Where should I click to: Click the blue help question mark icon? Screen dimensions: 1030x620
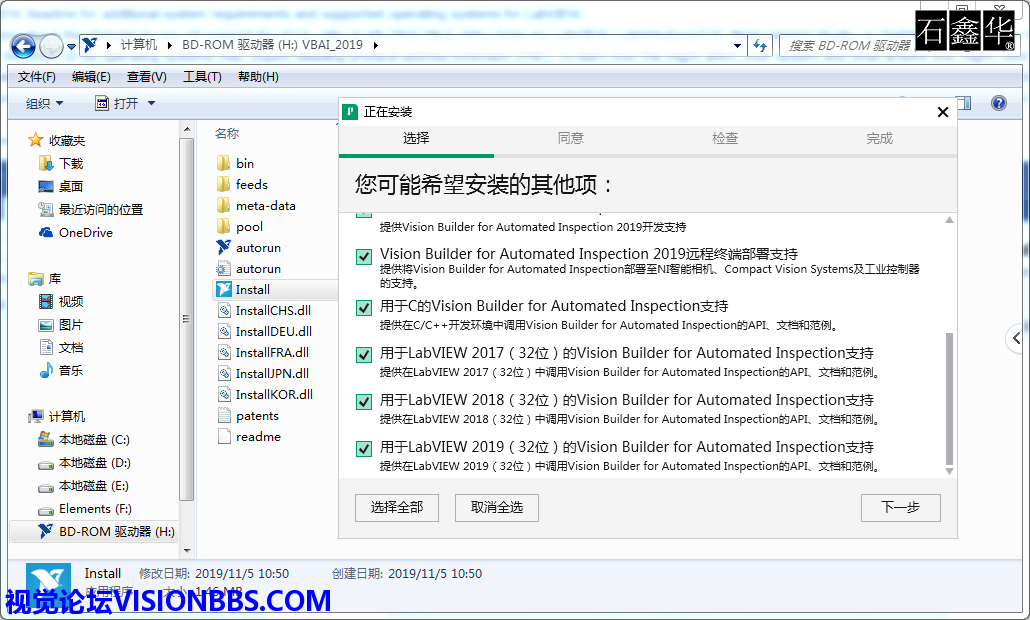[x=998, y=103]
